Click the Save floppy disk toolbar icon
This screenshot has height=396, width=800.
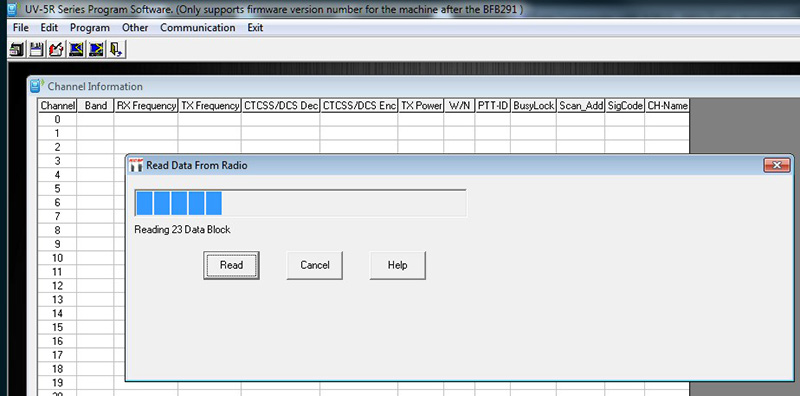coord(36,50)
